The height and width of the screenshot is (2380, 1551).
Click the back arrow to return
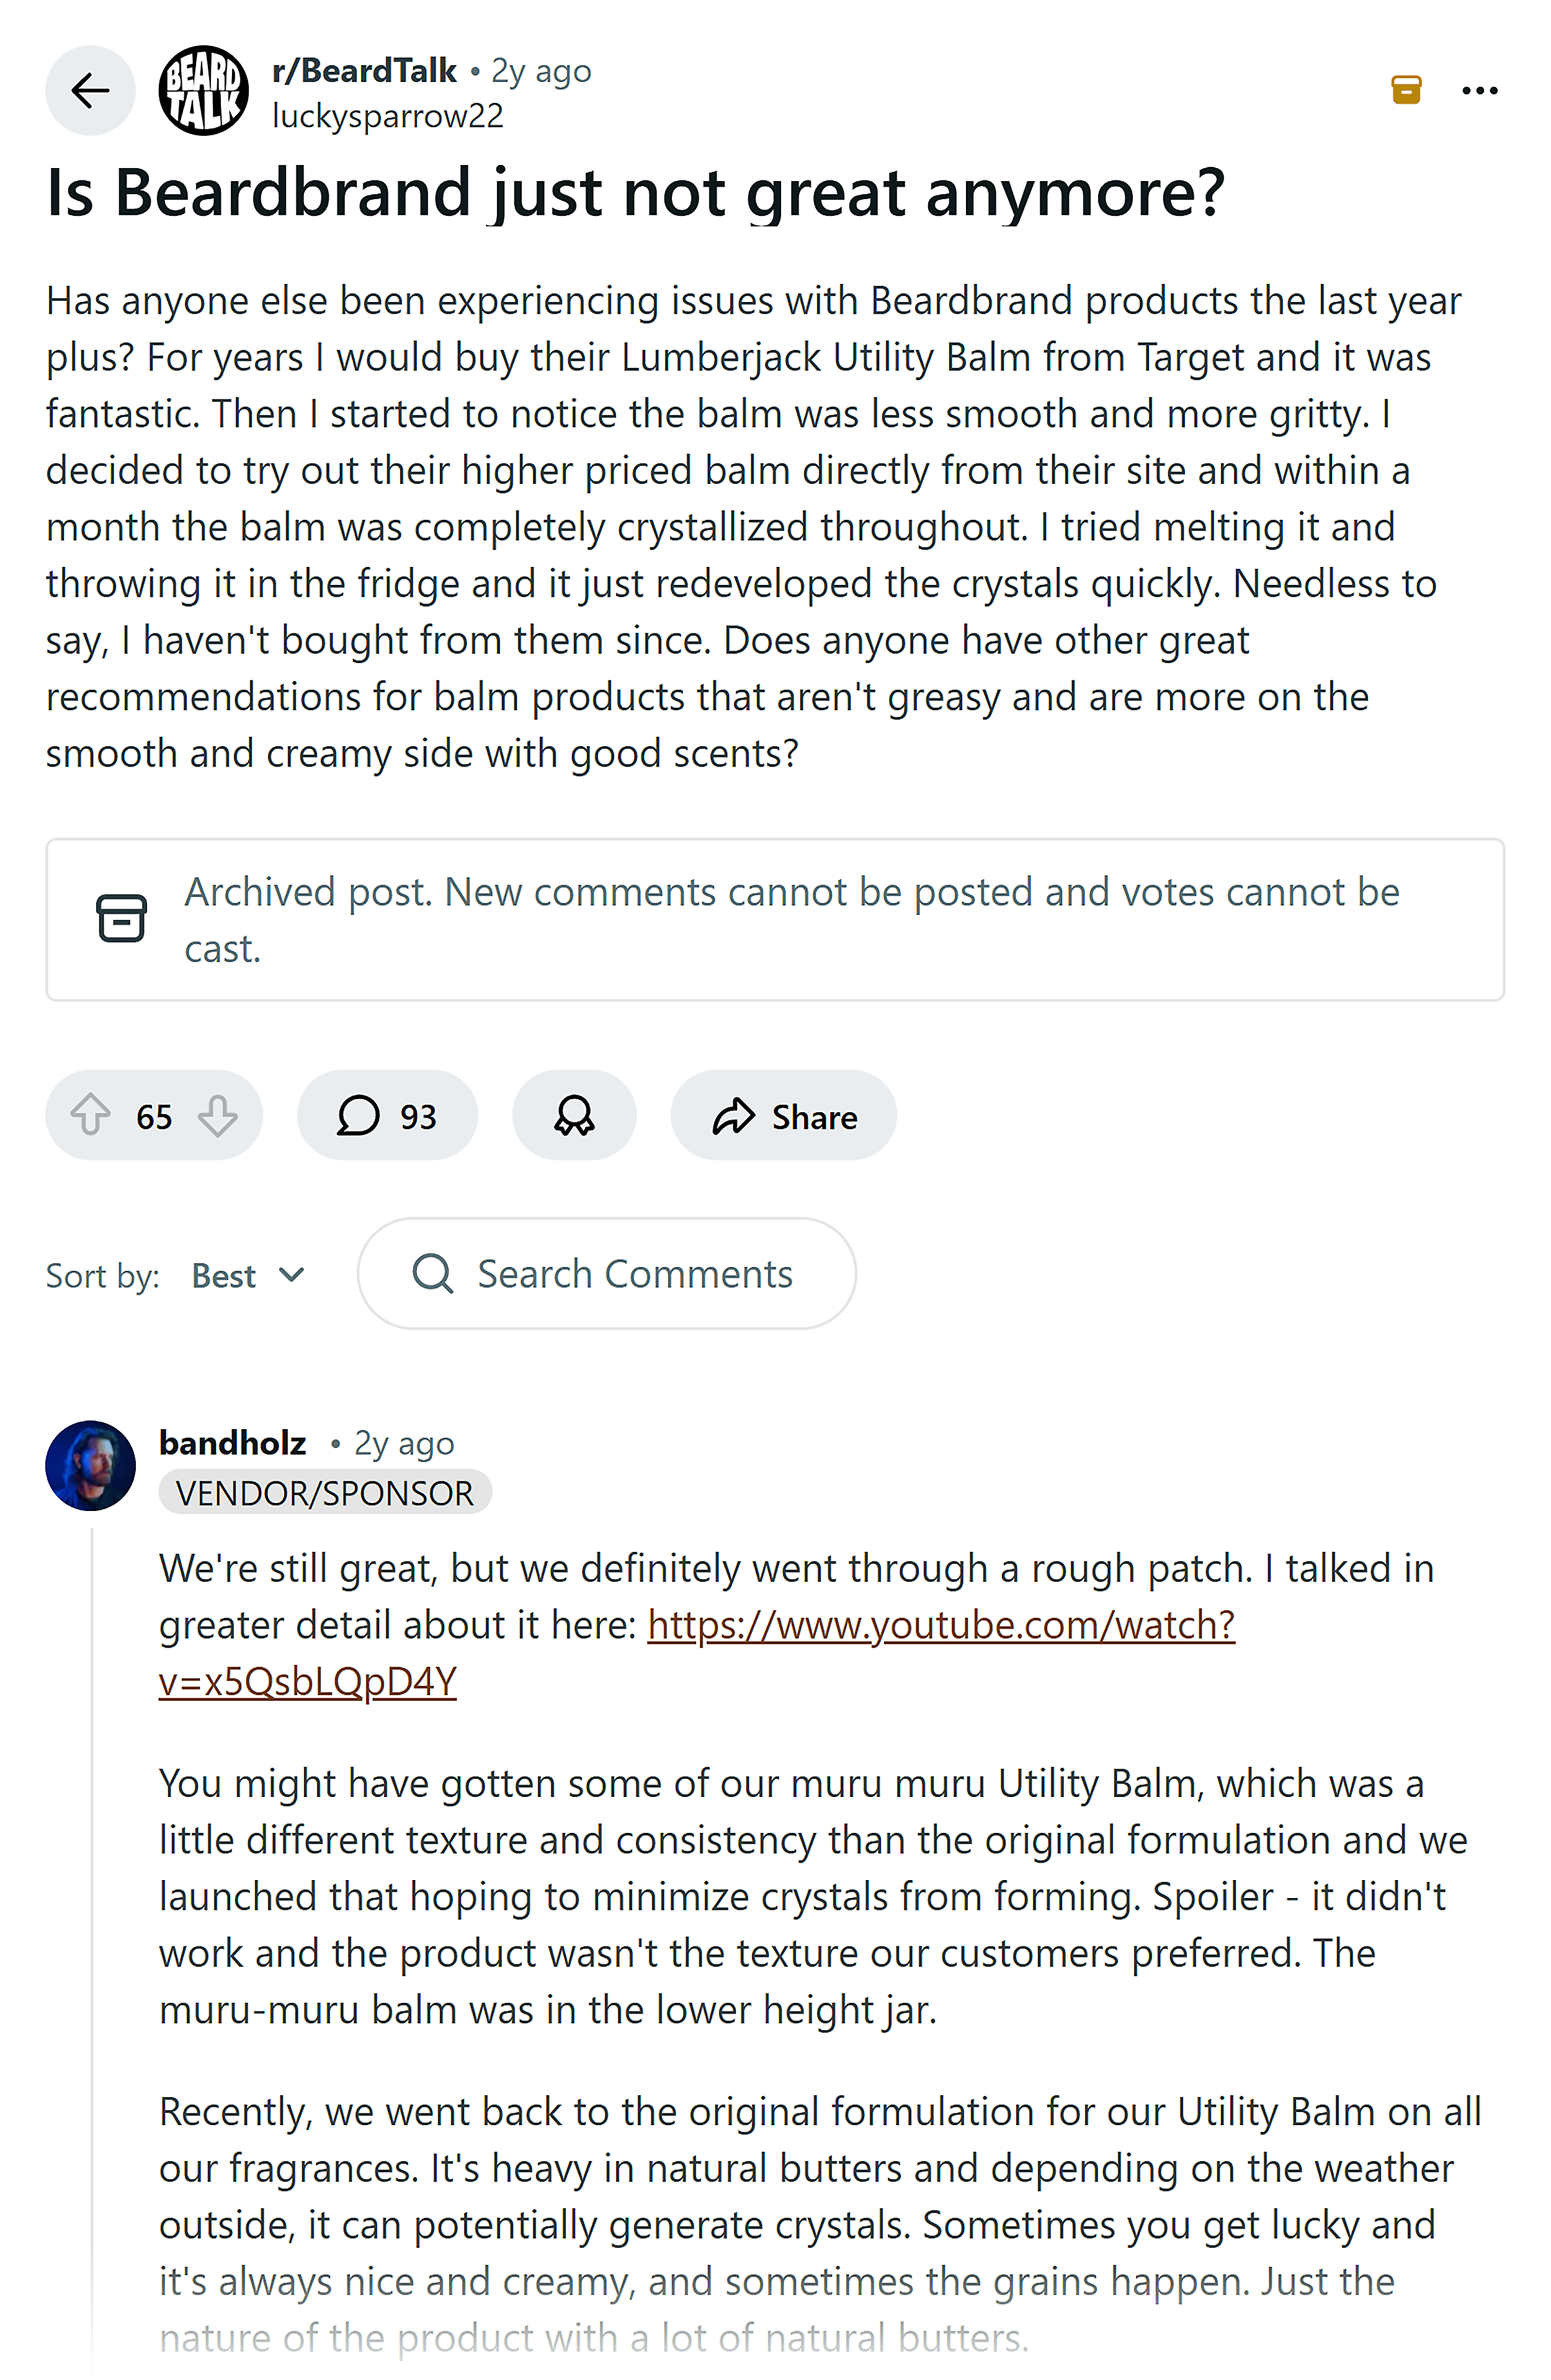pos(91,91)
